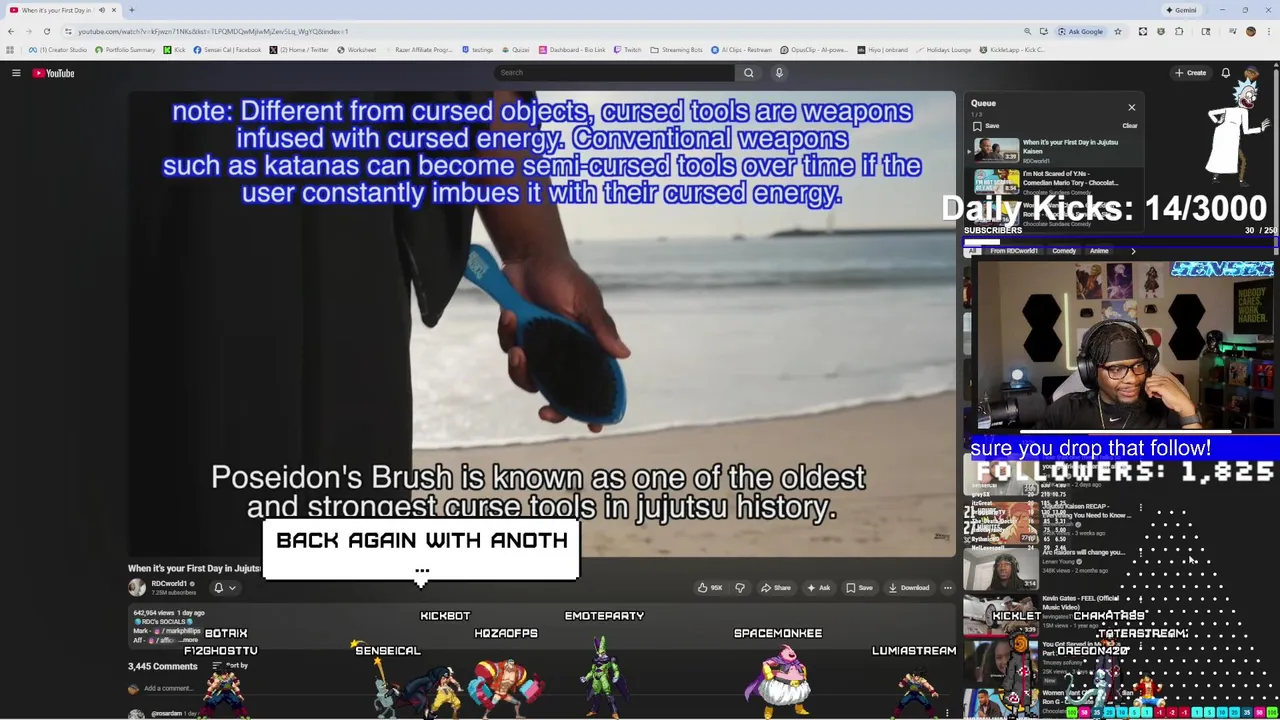Open the Ask button under the video

click(x=819, y=588)
